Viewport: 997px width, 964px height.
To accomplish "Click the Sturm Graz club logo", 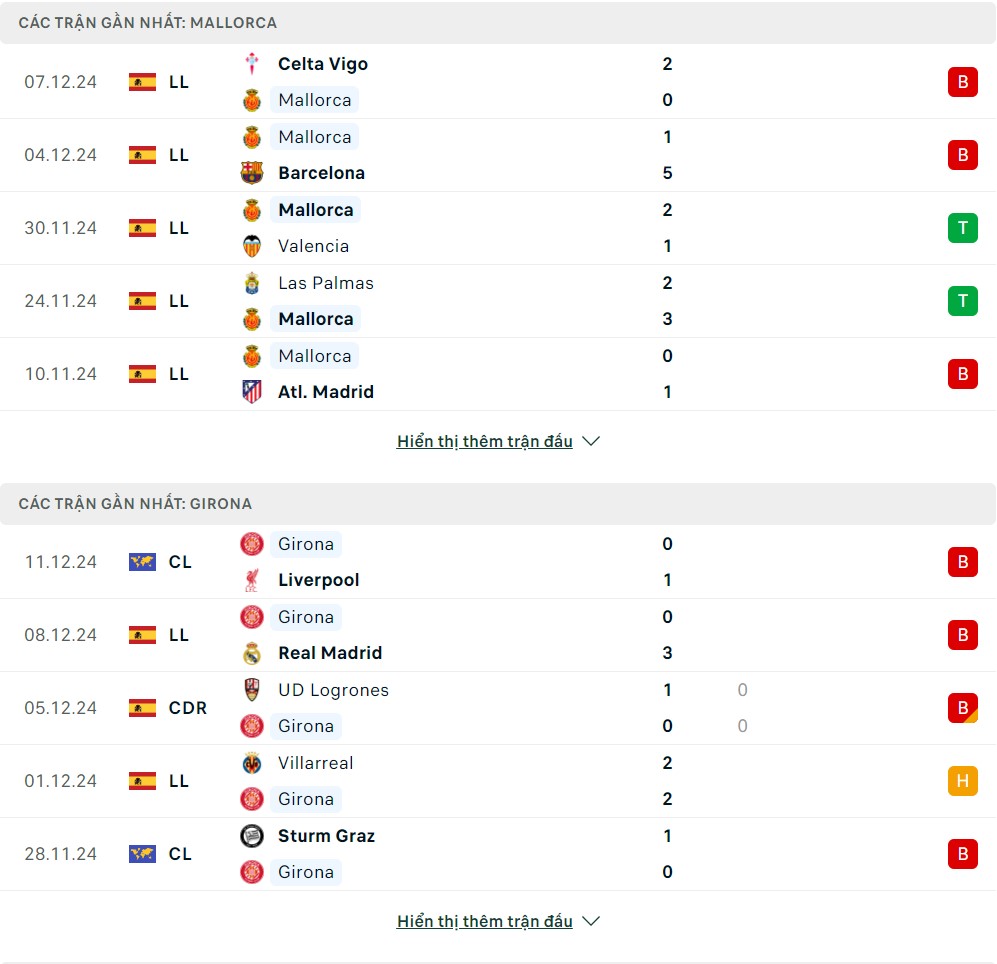I will (252, 836).
